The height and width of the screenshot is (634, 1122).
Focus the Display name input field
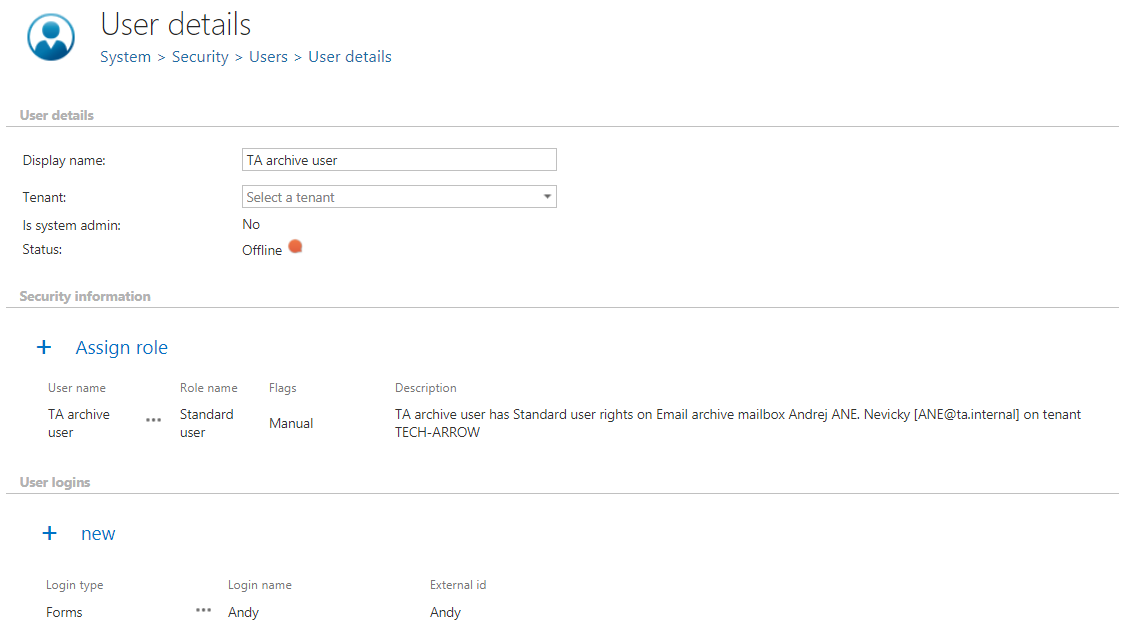point(399,160)
